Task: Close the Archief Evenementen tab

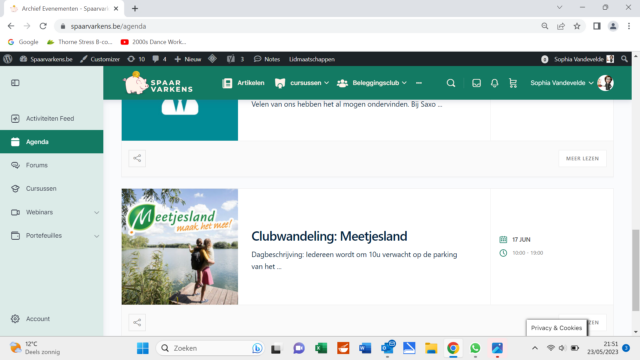Action: coord(116,8)
